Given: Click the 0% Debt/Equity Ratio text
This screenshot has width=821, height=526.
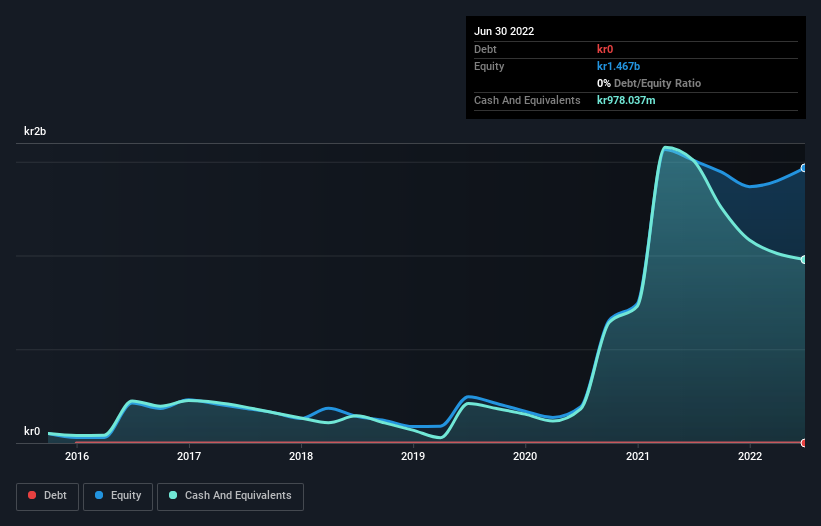Looking at the screenshot, I should 649,83.
